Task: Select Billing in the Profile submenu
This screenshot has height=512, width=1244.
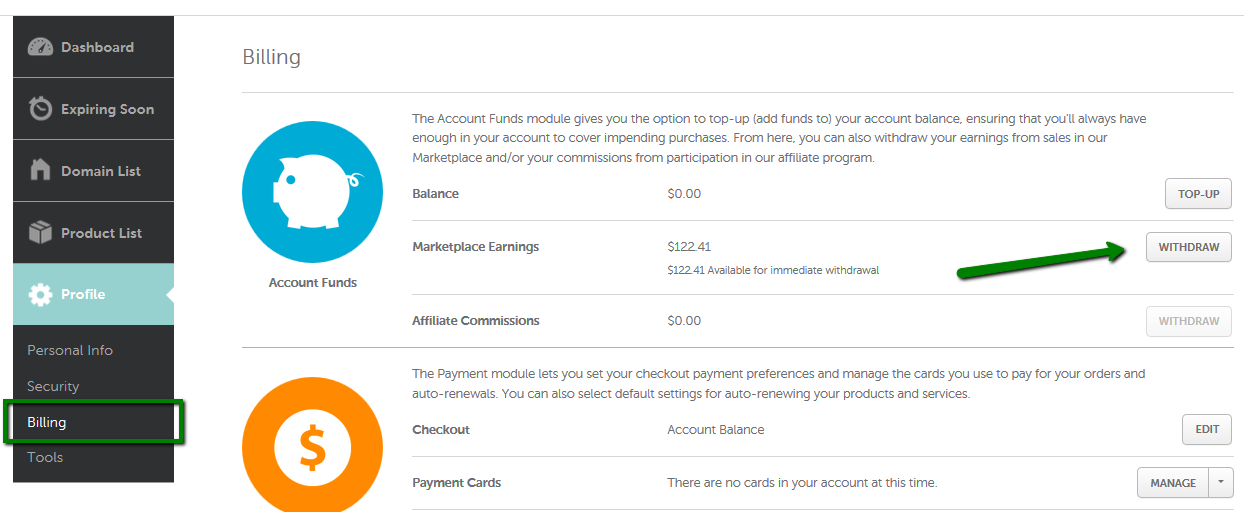Action: [47, 422]
